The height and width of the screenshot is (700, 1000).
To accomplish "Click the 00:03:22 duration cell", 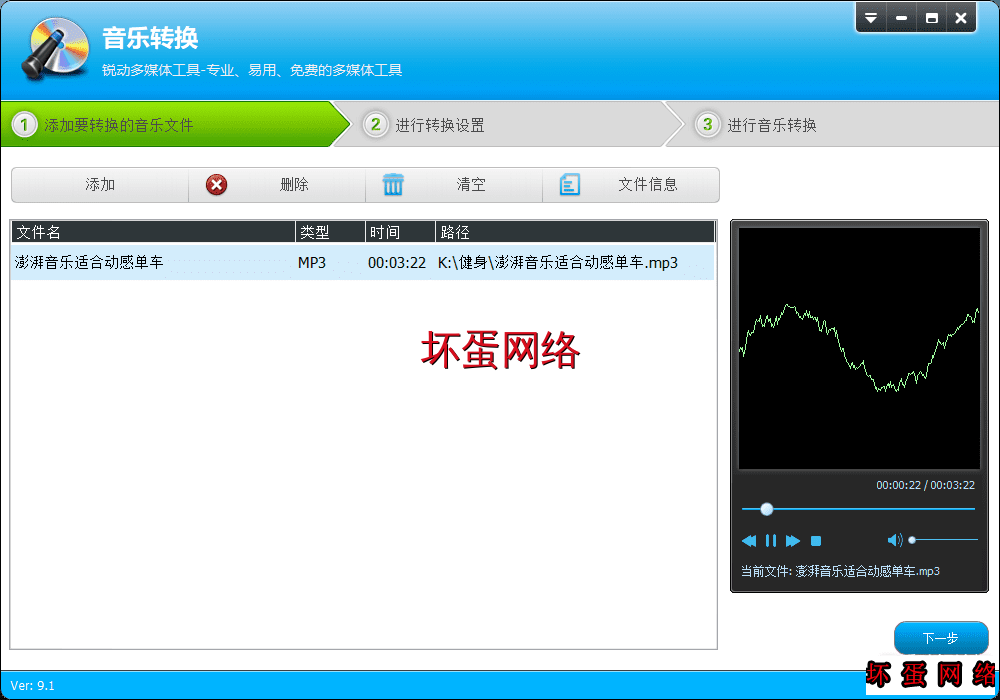I will (x=397, y=263).
